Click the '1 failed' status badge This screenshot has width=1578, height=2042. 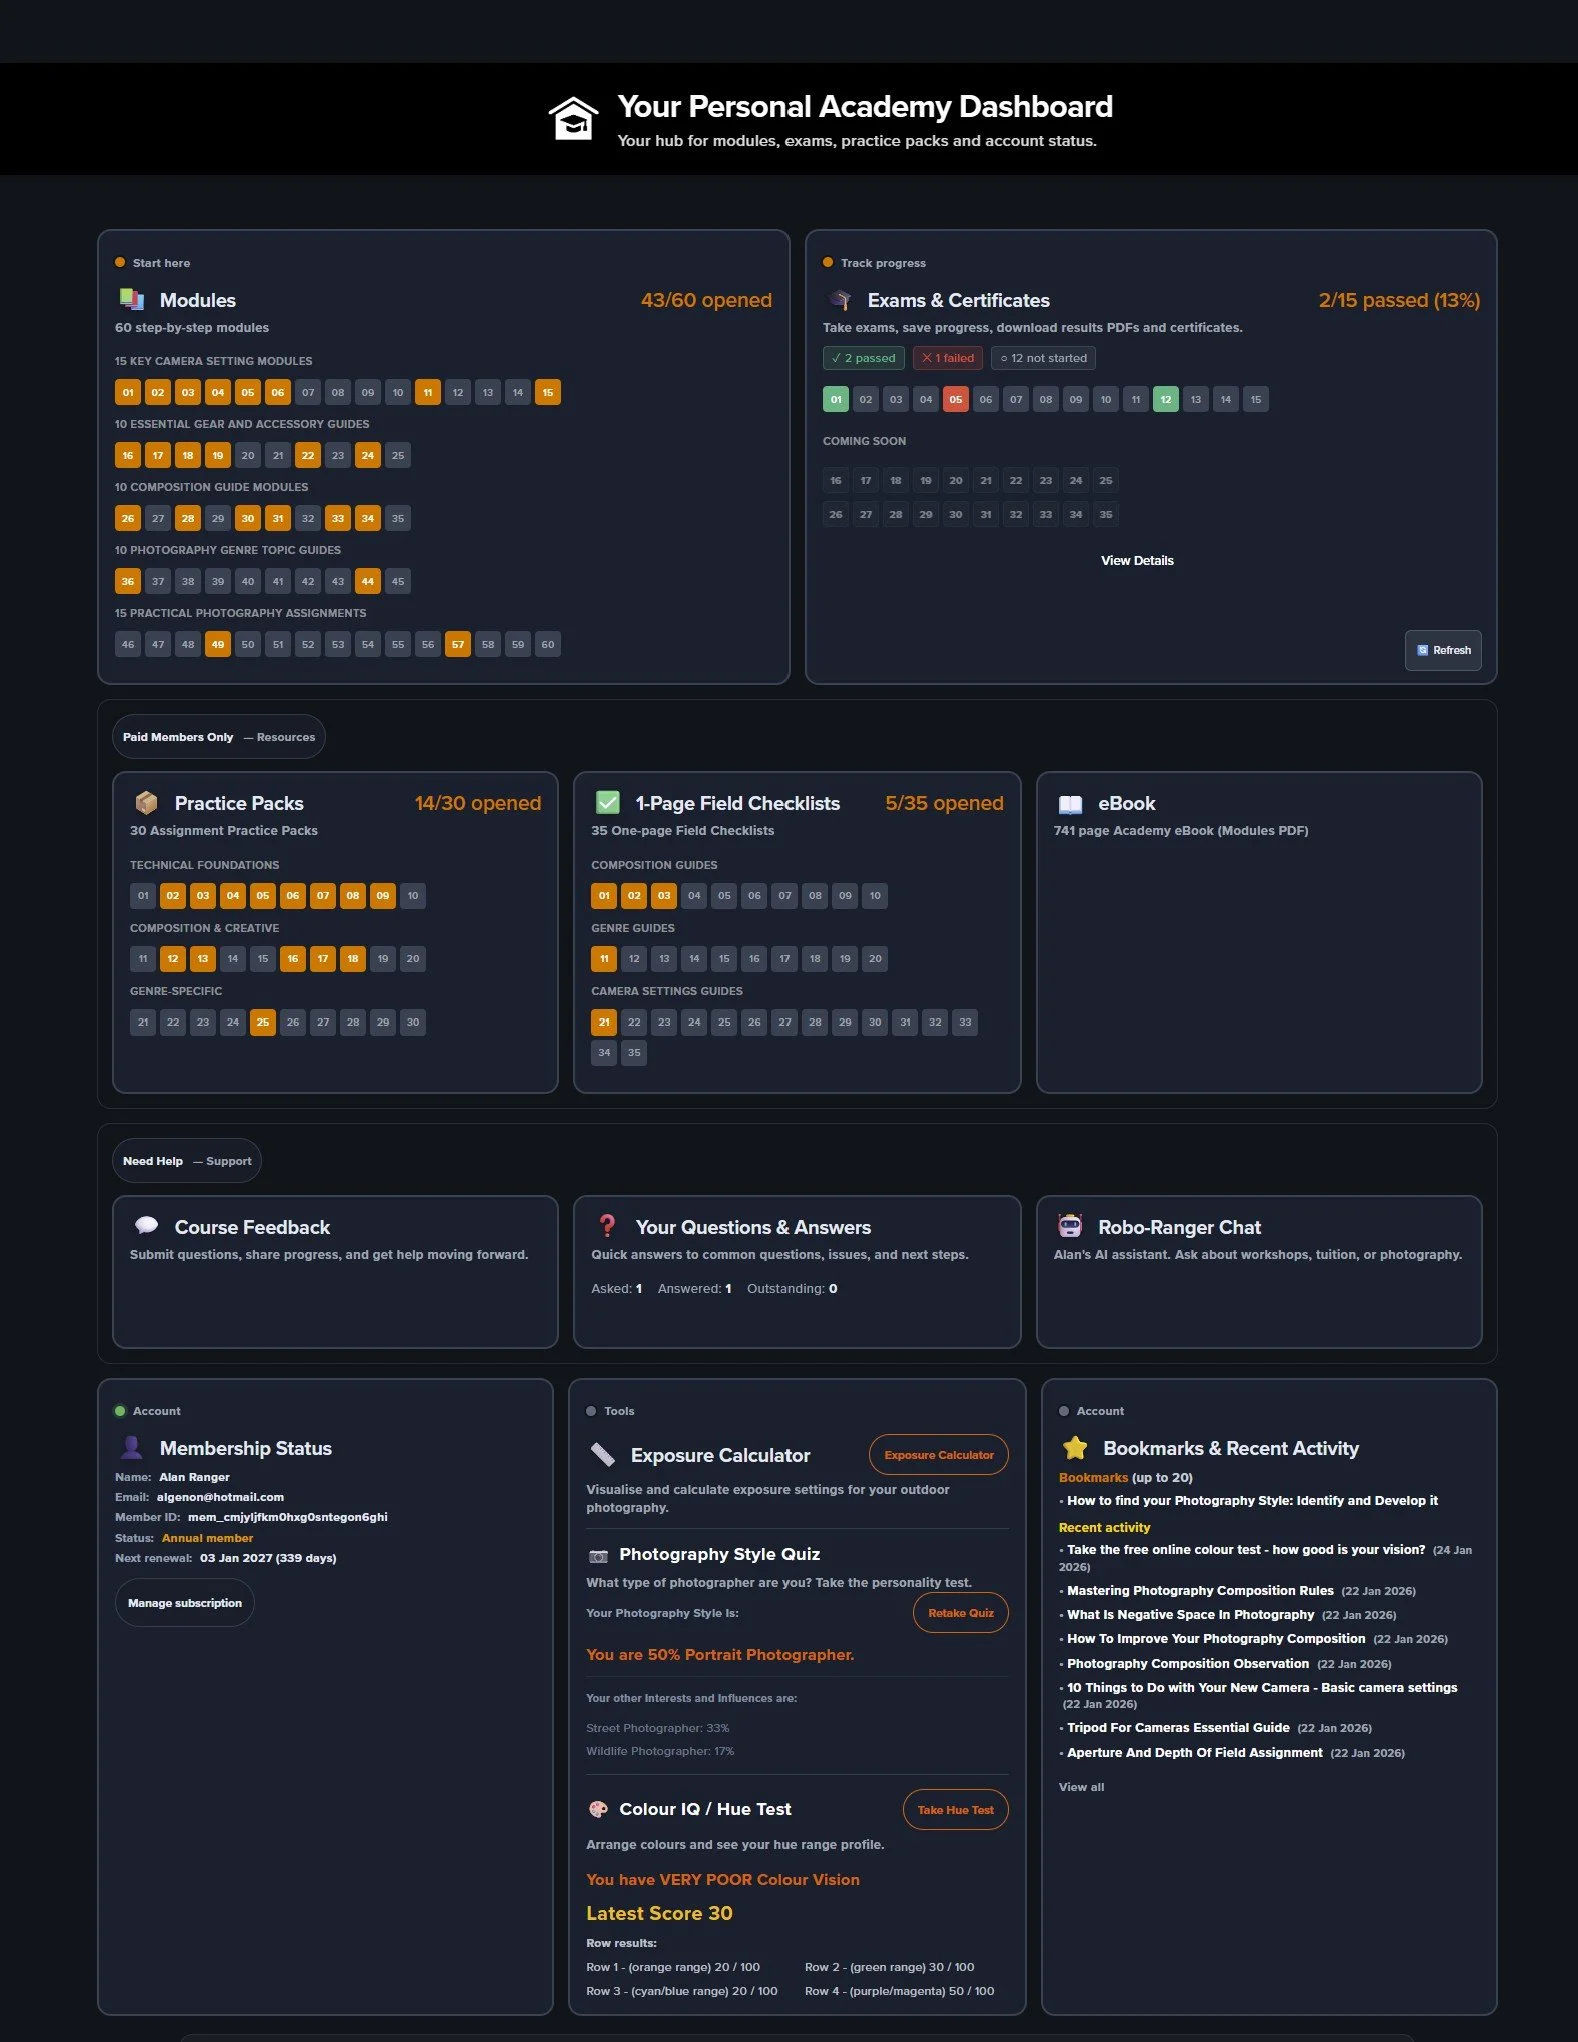tap(948, 358)
